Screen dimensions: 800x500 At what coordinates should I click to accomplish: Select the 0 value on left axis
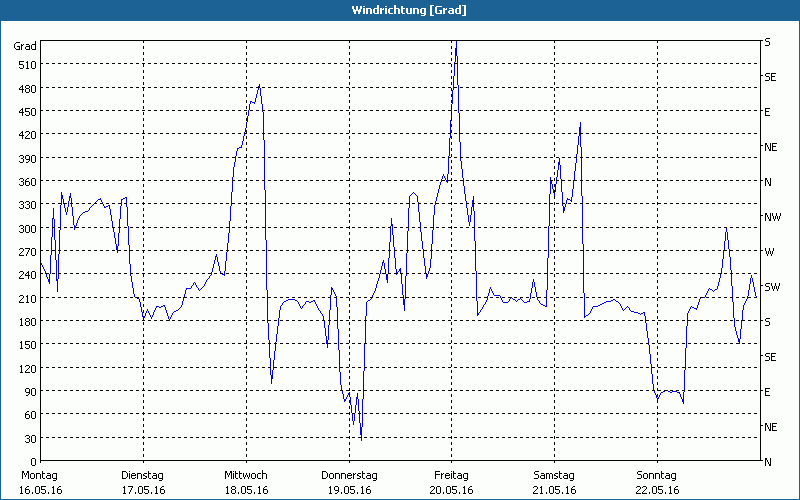34,462
